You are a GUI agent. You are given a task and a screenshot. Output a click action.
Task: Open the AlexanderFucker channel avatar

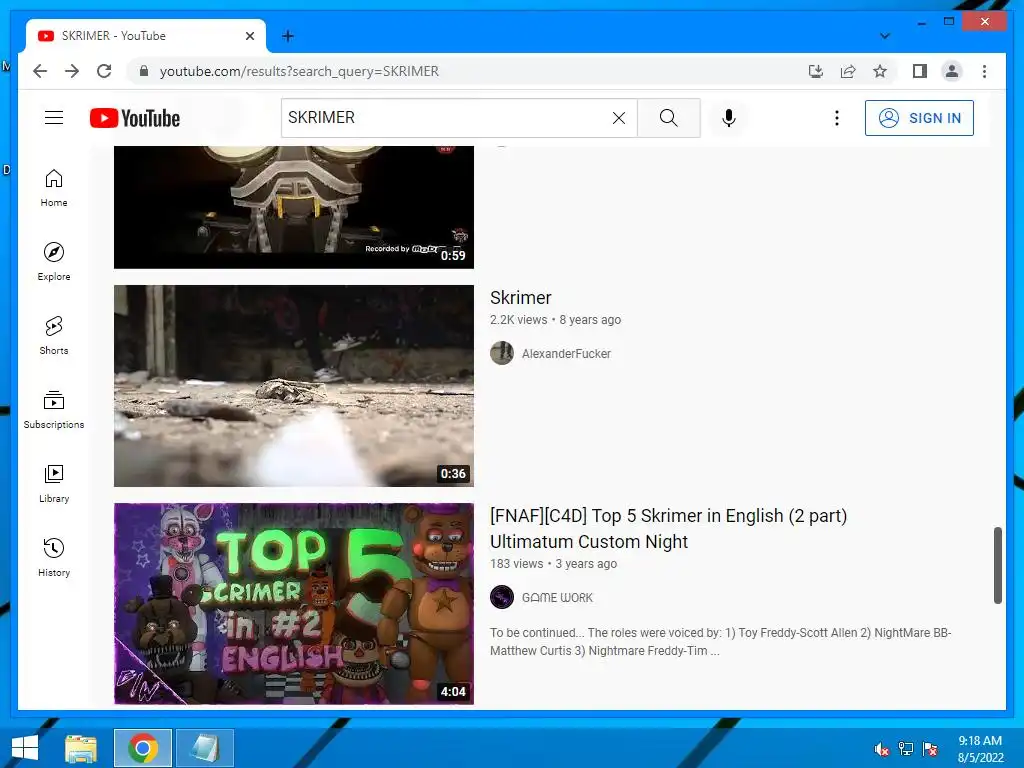point(502,353)
